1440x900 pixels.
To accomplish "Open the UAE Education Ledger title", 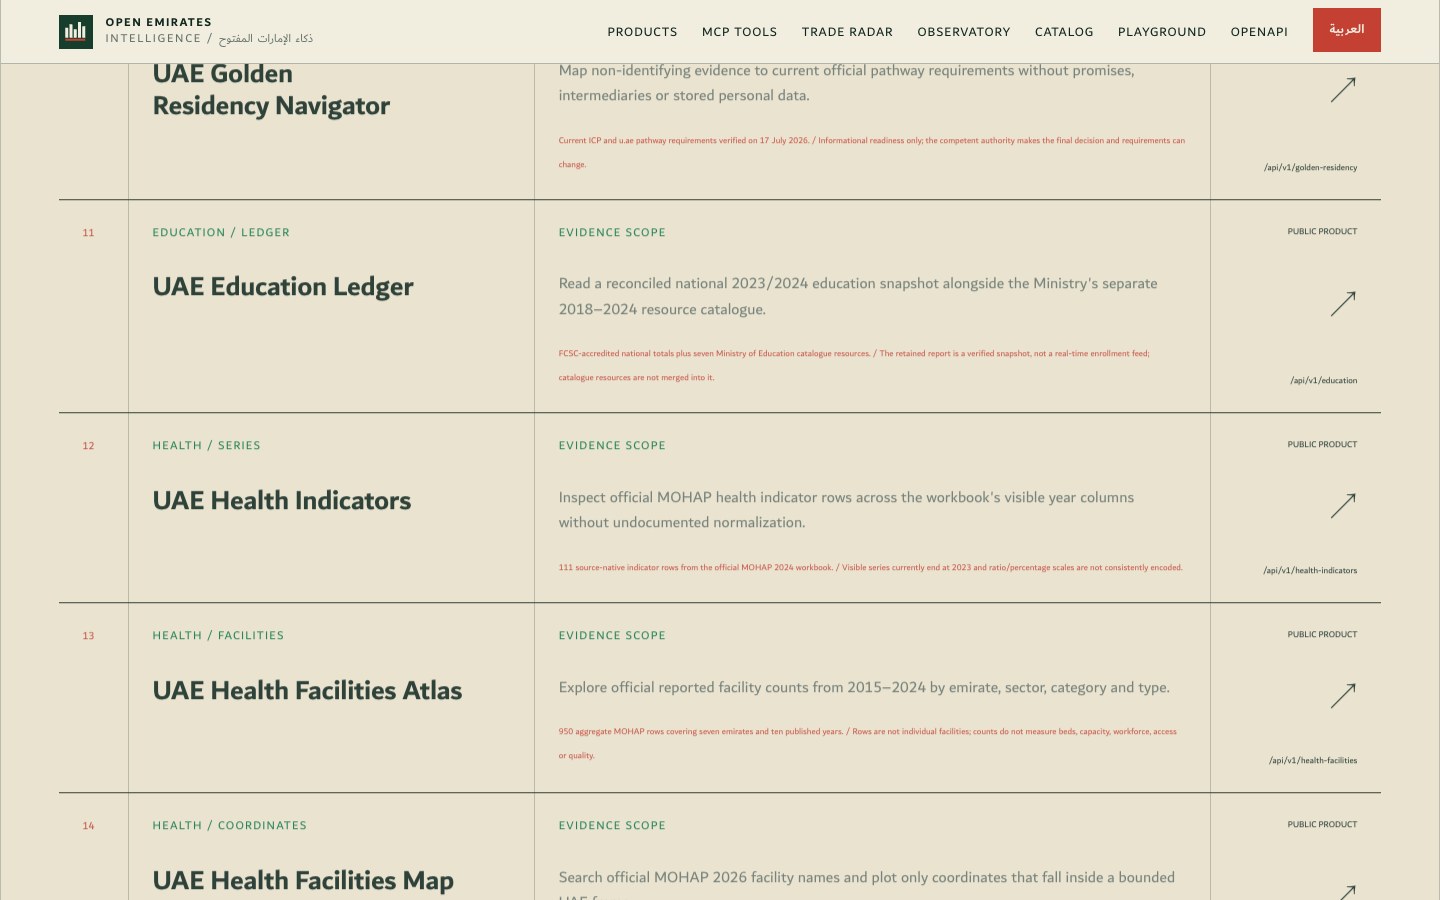I will click(283, 287).
